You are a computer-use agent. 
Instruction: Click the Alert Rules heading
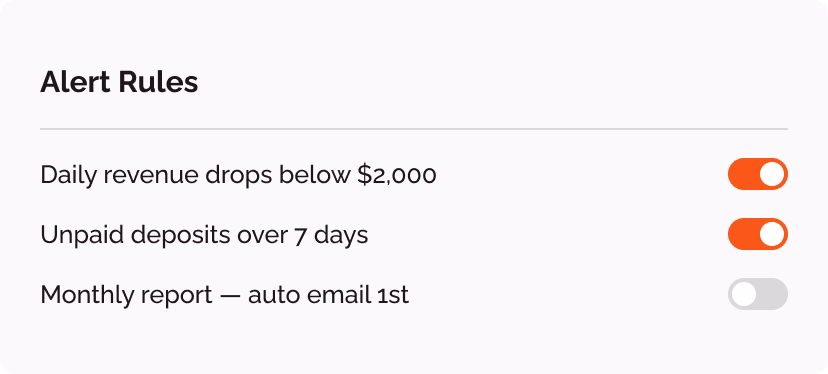pos(119,82)
